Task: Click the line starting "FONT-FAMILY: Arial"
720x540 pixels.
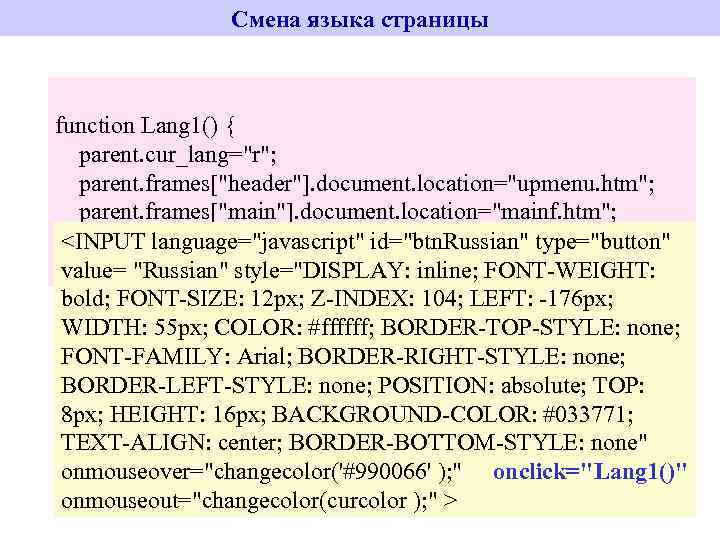Action: 343,356
